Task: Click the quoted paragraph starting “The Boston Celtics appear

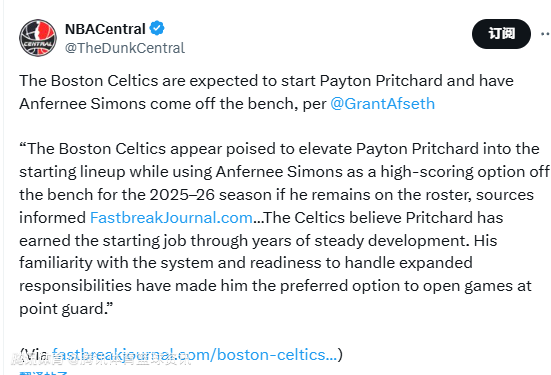Action: click(x=285, y=228)
